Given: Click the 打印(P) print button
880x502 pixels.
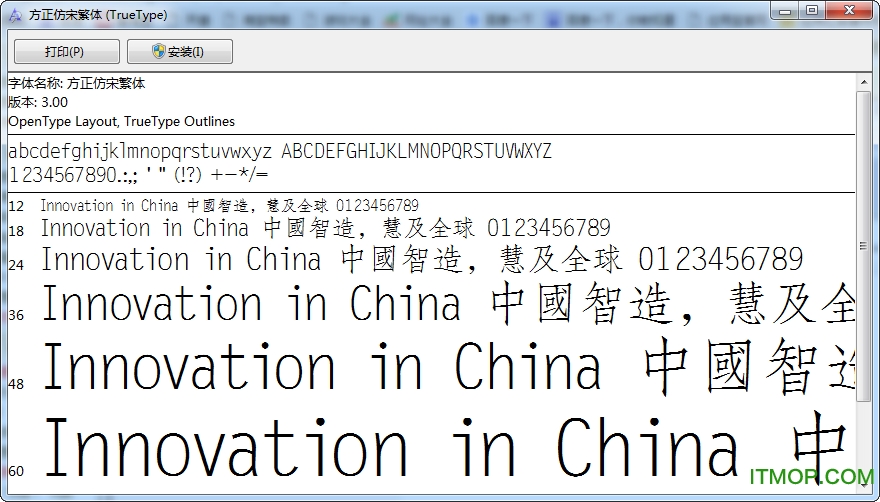Looking at the screenshot, I should (66, 52).
